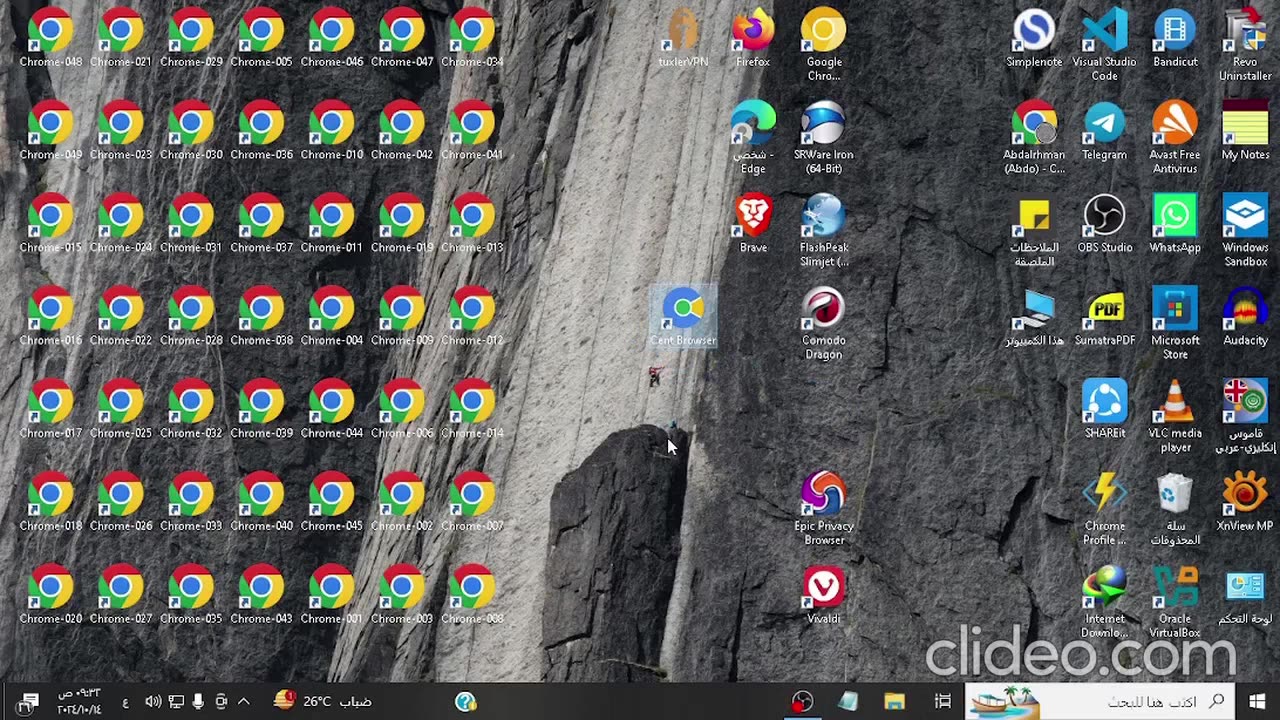The image size is (1280, 720).
Task: Select the Visual Studio Code shortcut
Action: click(1105, 45)
